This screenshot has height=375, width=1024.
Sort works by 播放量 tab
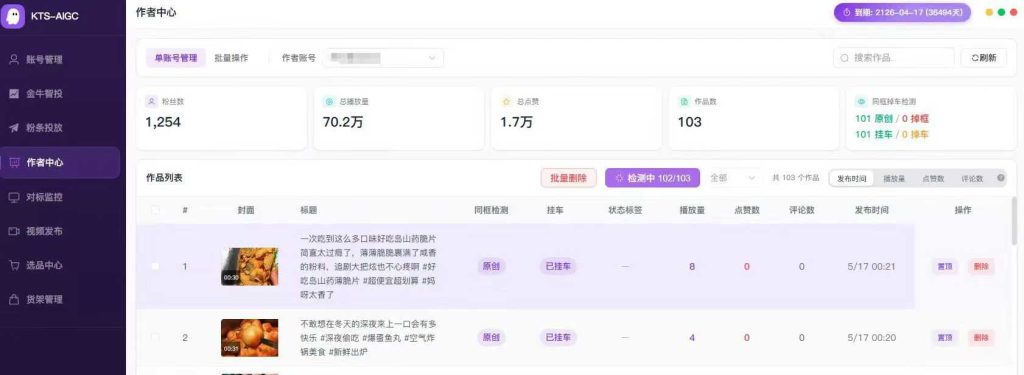894,178
